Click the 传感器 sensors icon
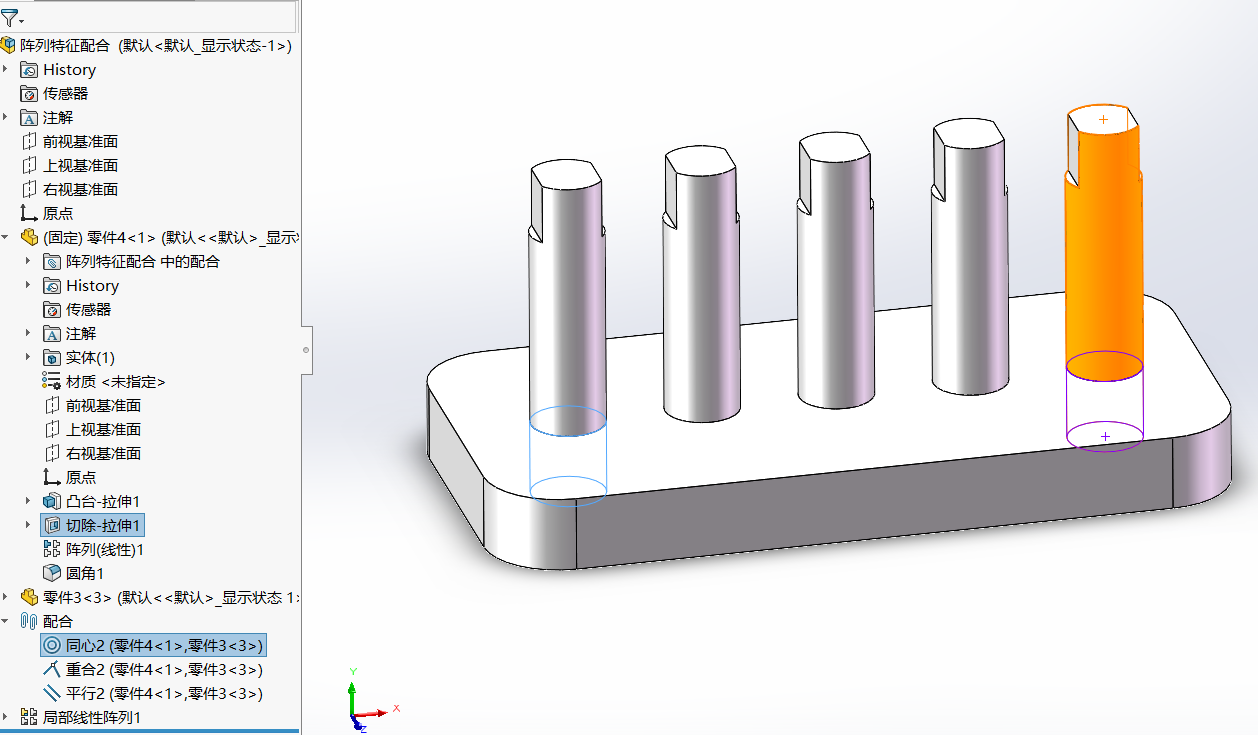Screen dimensions: 1258x735 30,93
